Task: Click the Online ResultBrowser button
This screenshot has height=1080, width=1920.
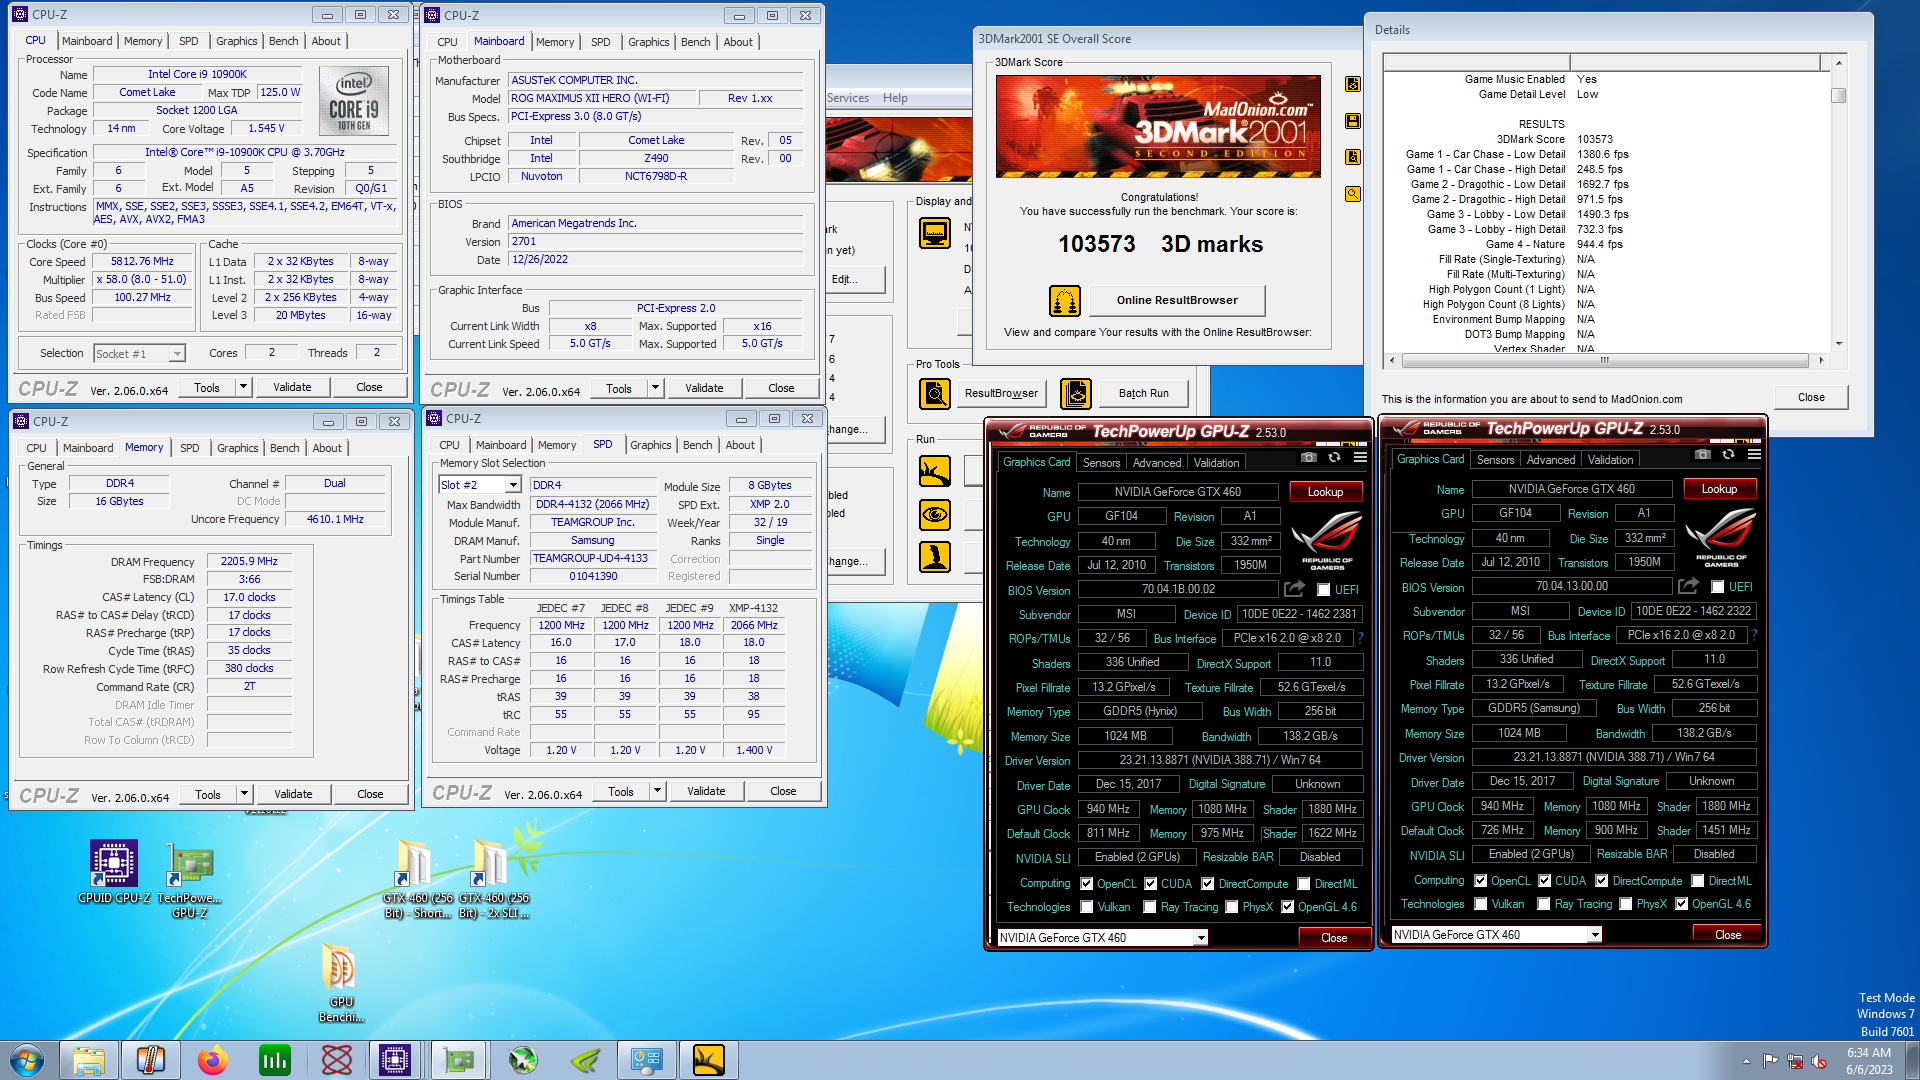Action: [1177, 300]
